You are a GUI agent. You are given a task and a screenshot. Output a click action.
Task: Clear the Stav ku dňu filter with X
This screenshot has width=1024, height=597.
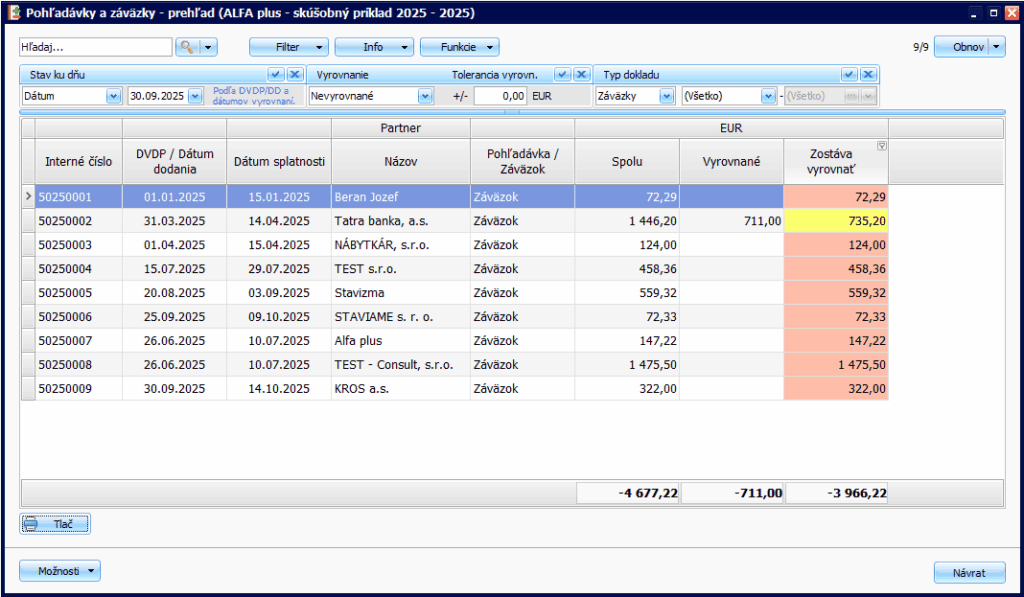294,74
